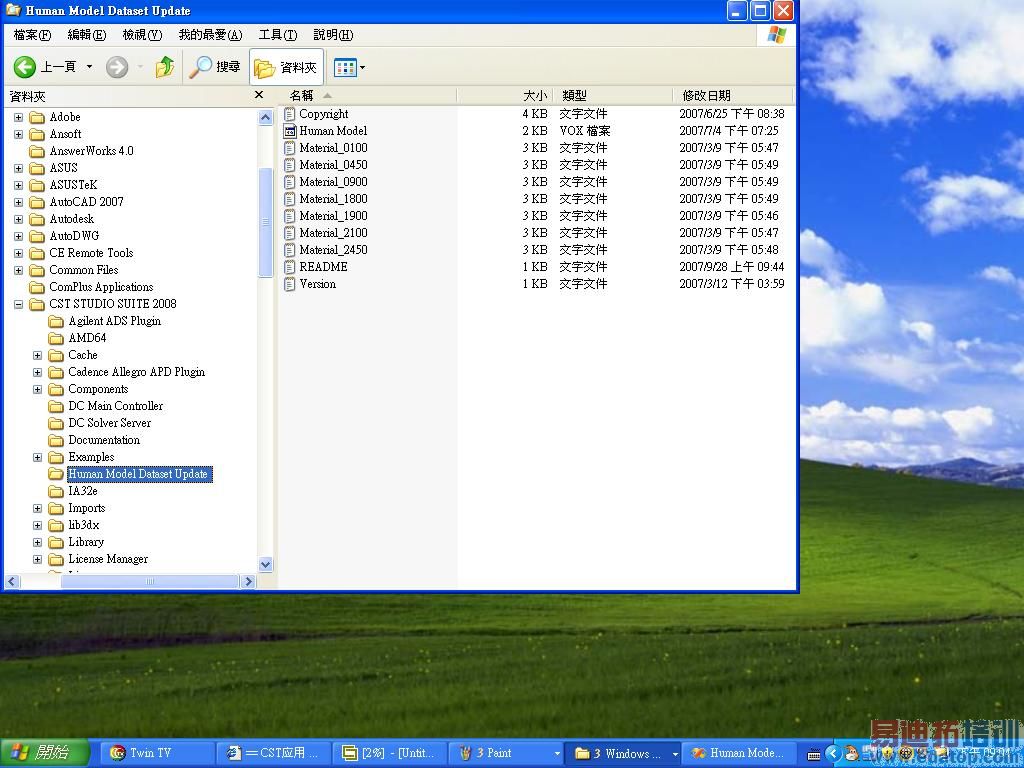Screen dimensions: 1024x768
Task: Expand the Adobe folder node
Action: click(x=18, y=118)
